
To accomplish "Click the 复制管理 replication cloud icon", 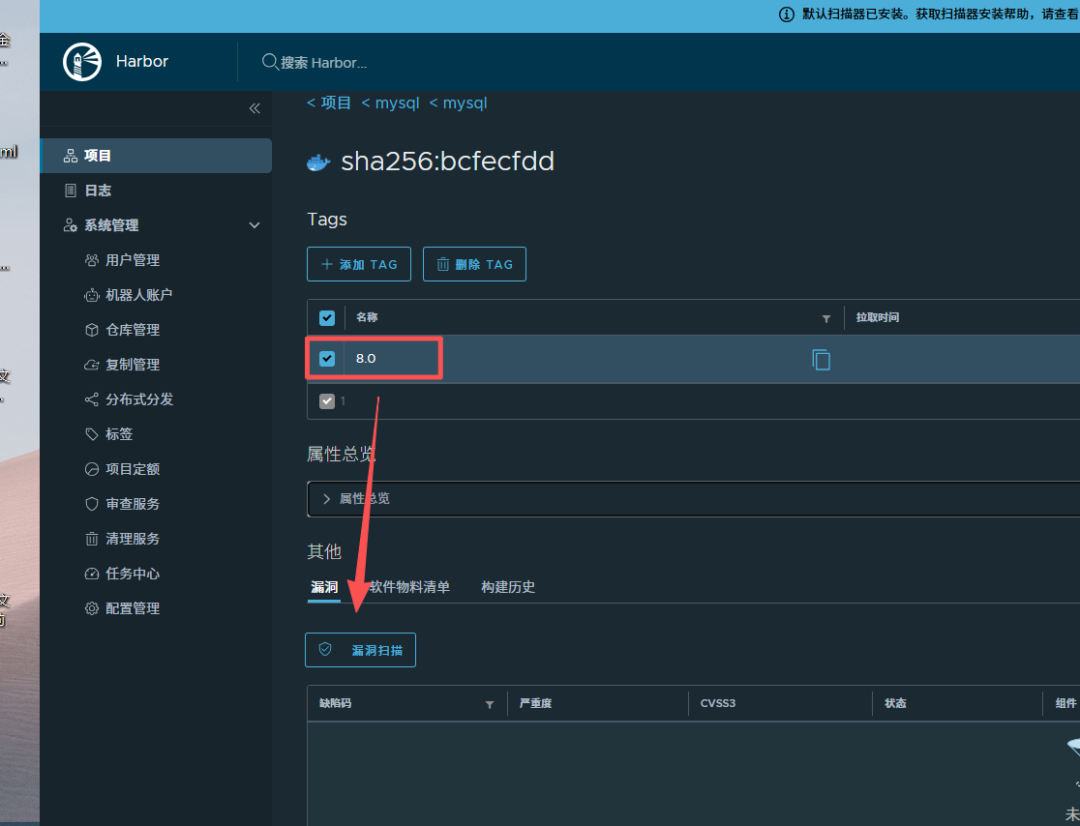I will click(92, 364).
